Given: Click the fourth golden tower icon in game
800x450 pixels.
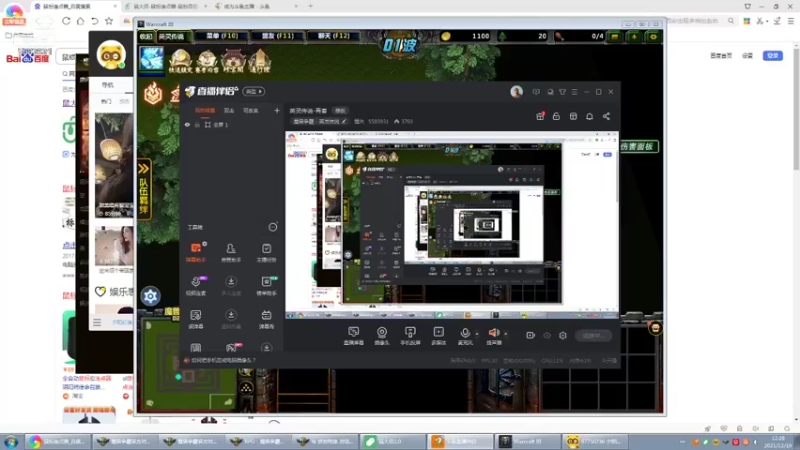Looking at the screenshot, I should [x=259, y=61].
